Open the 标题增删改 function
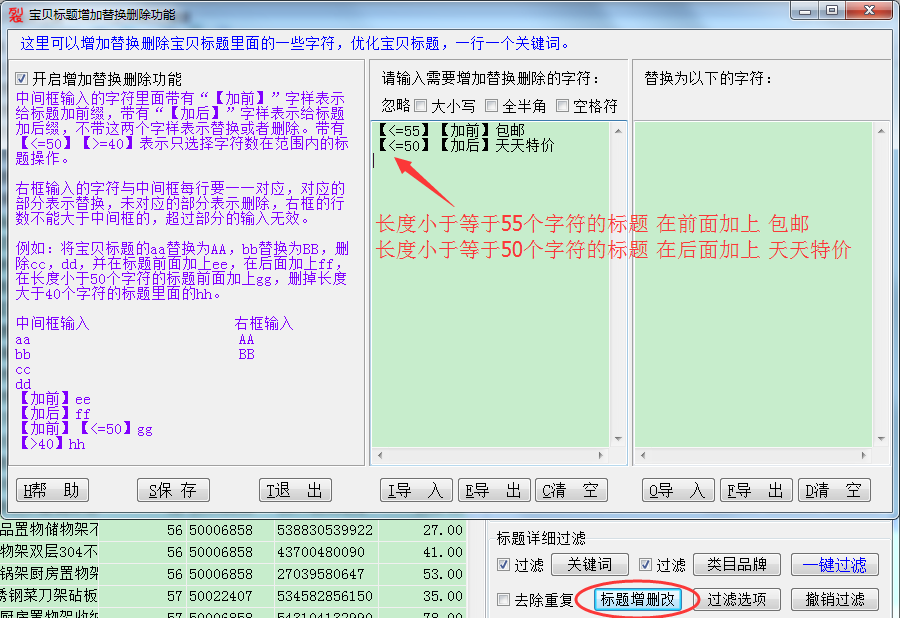900x618 pixels. click(x=638, y=600)
